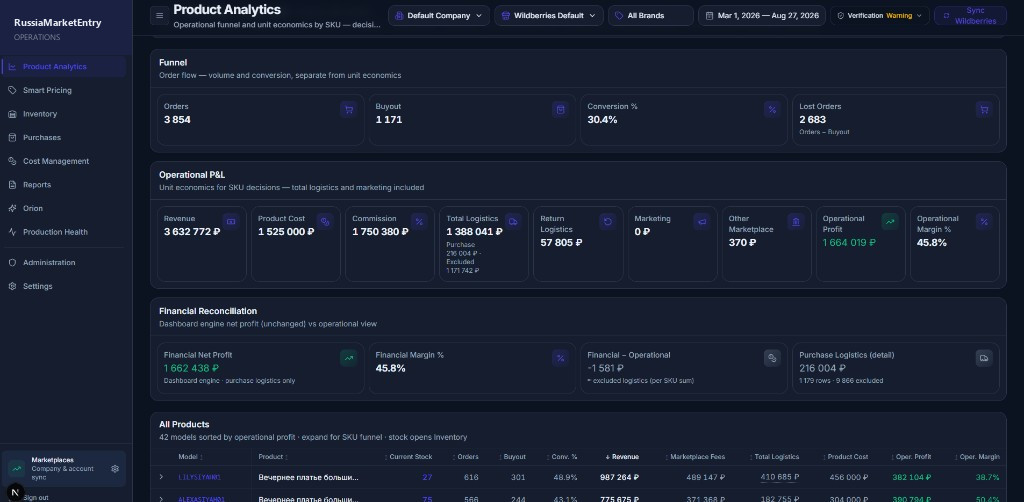Viewport: 1024px width, 502px height.
Task: Open Marketplaces sync gear settings icon
Action: pyautogui.click(x=115, y=469)
